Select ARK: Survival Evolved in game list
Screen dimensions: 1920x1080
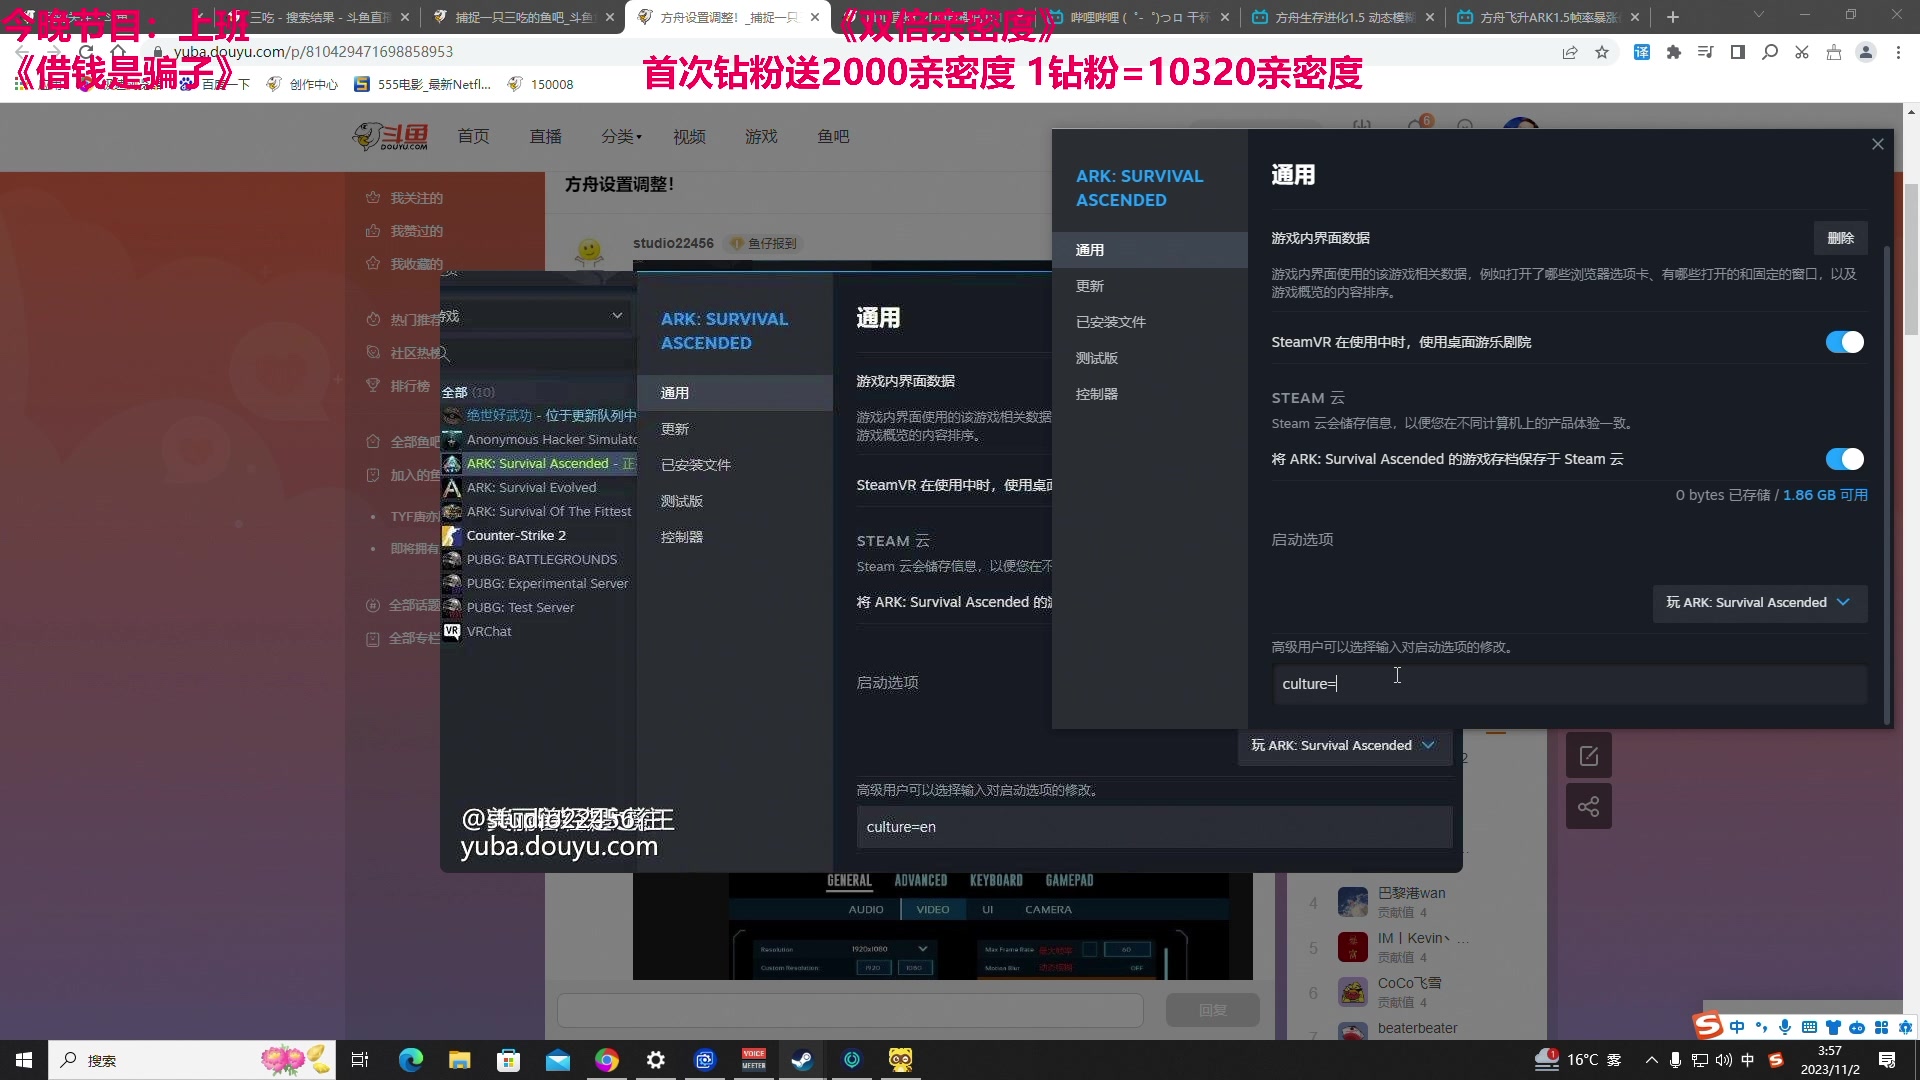(x=531, y=487)
